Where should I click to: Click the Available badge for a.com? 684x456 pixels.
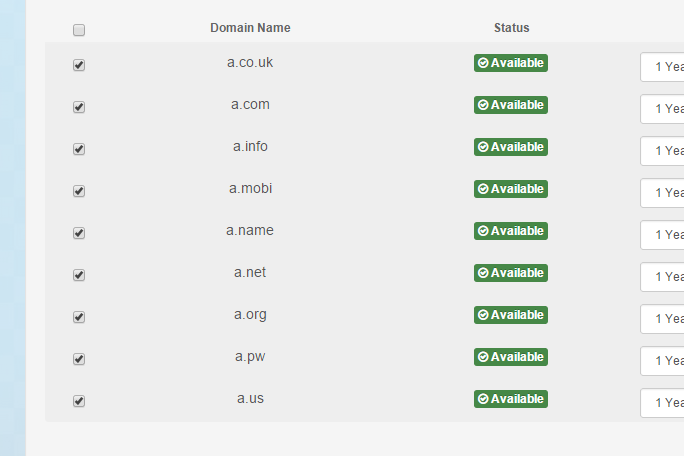pos(511,105)
